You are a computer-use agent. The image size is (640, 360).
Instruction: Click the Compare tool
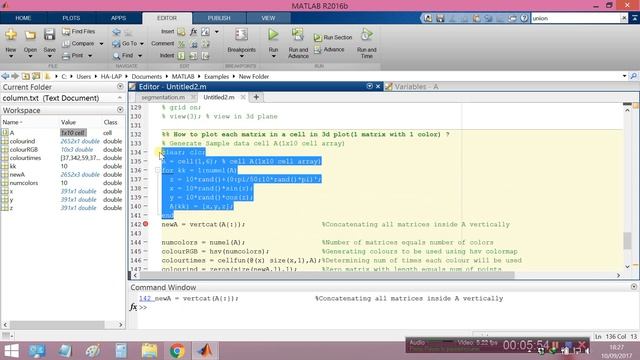pyautogui.click(x=78, y=43)
